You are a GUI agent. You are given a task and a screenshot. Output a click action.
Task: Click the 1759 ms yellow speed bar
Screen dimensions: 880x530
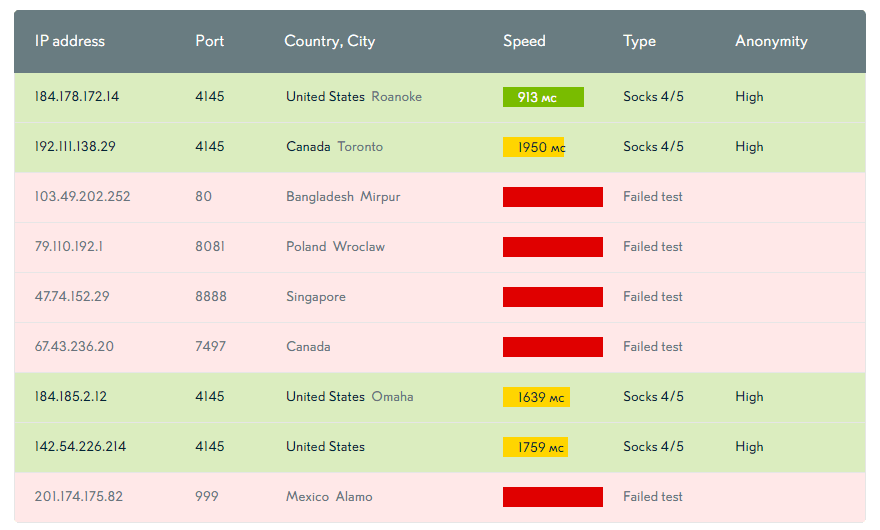pos(535,447)
